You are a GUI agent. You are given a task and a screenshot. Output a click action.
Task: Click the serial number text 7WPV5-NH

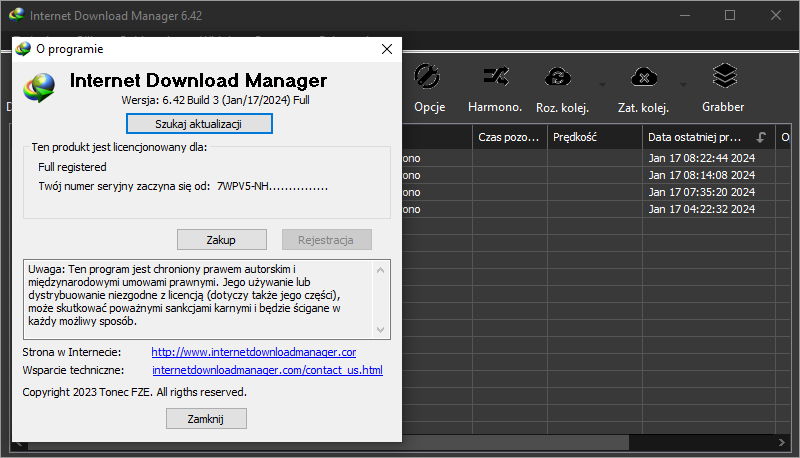pos(272,186)
